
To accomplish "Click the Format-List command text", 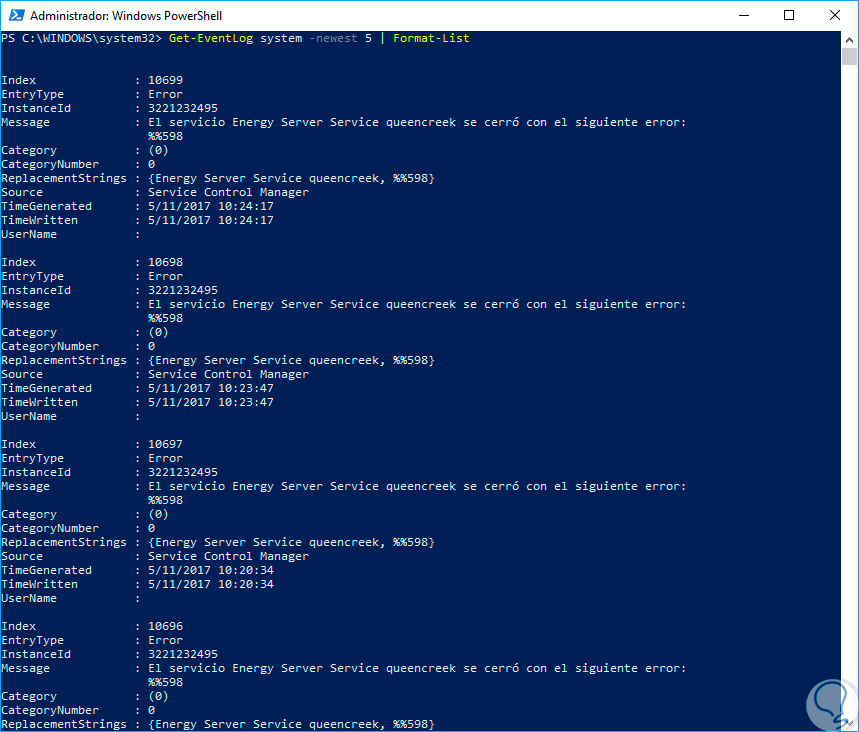I will (431, 38).
